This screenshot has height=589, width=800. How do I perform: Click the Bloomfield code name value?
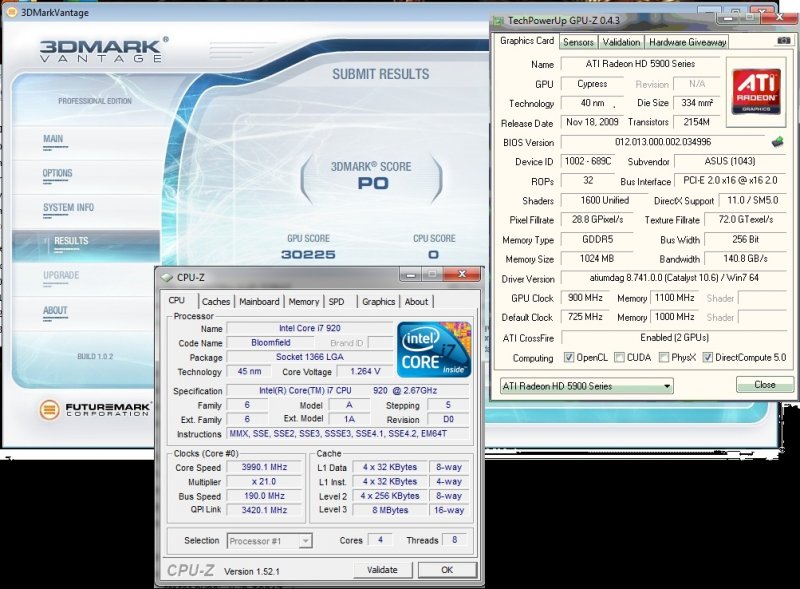[x=270, y=342]
